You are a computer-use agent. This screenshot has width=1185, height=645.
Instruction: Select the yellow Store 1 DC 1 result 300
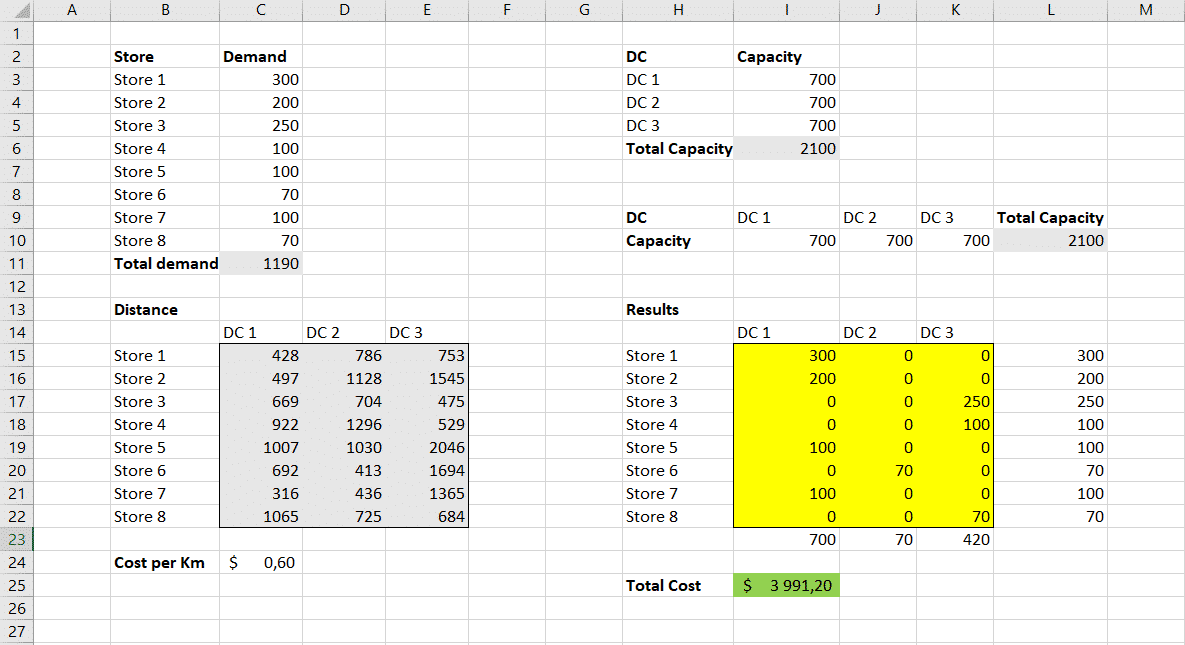[786, 356]
